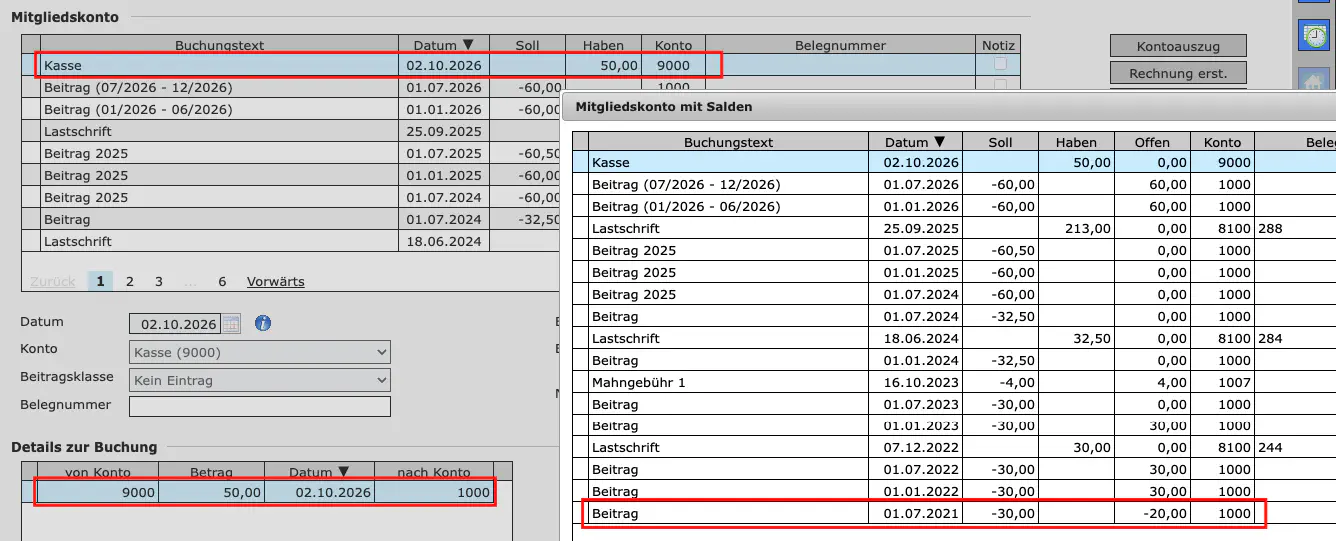Click Konto 1007 in the Salden popup
1336x541 pixels.
[x=1234, y=382]
